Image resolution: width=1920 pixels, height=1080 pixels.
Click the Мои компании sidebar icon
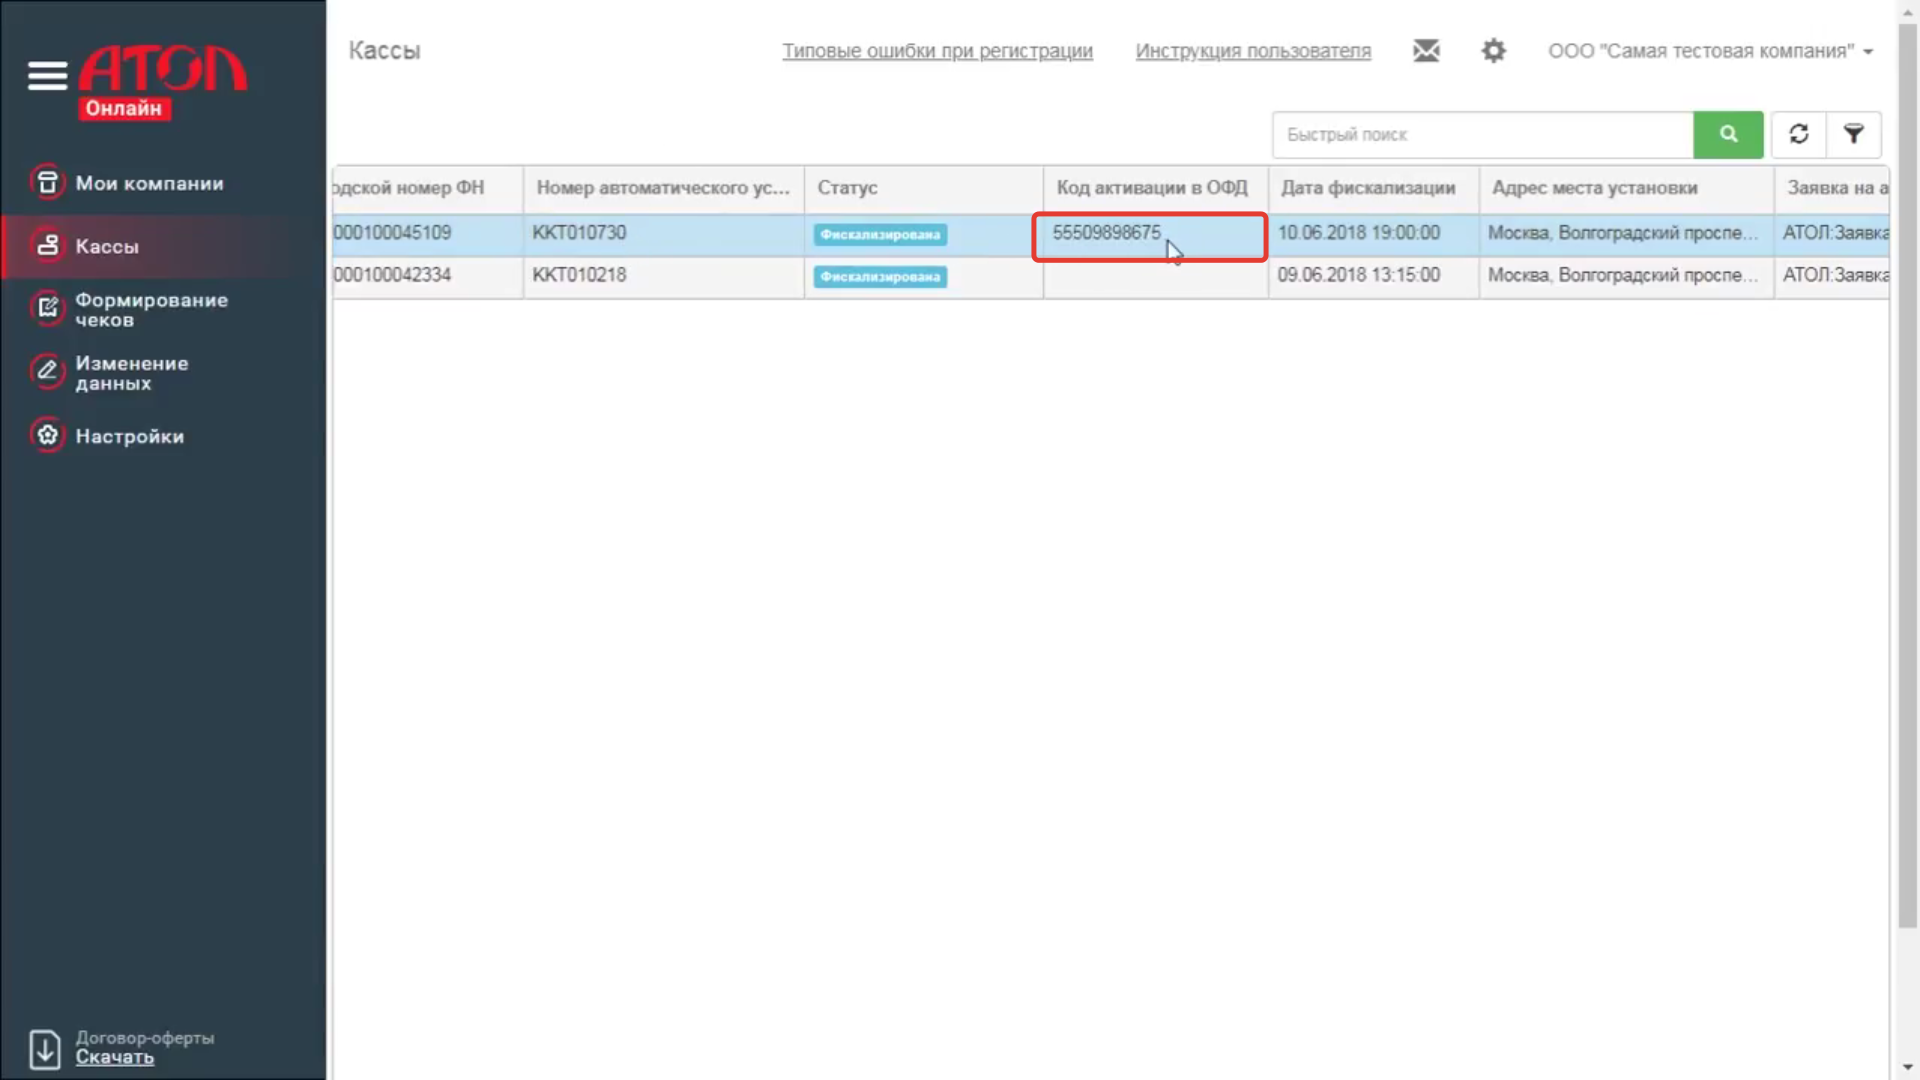(x=47, y=183)
